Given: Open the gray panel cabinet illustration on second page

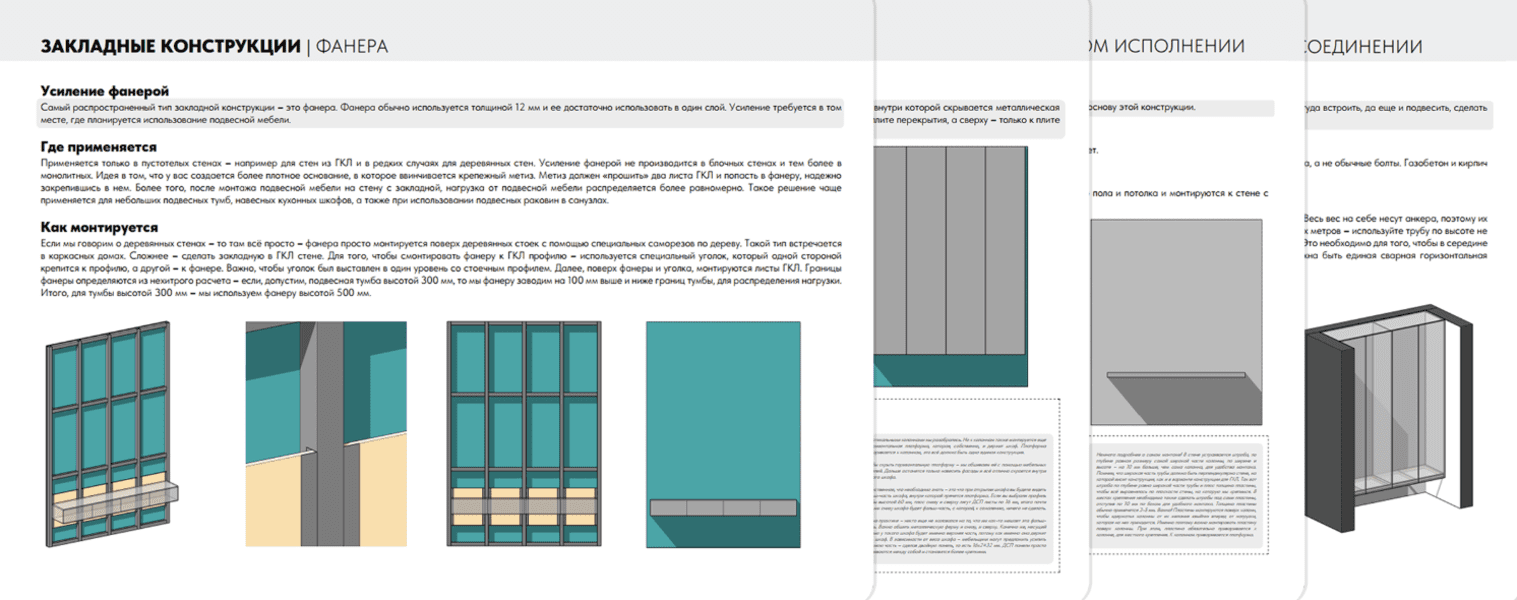Looking at the screenshot, I should click(952, 267).
